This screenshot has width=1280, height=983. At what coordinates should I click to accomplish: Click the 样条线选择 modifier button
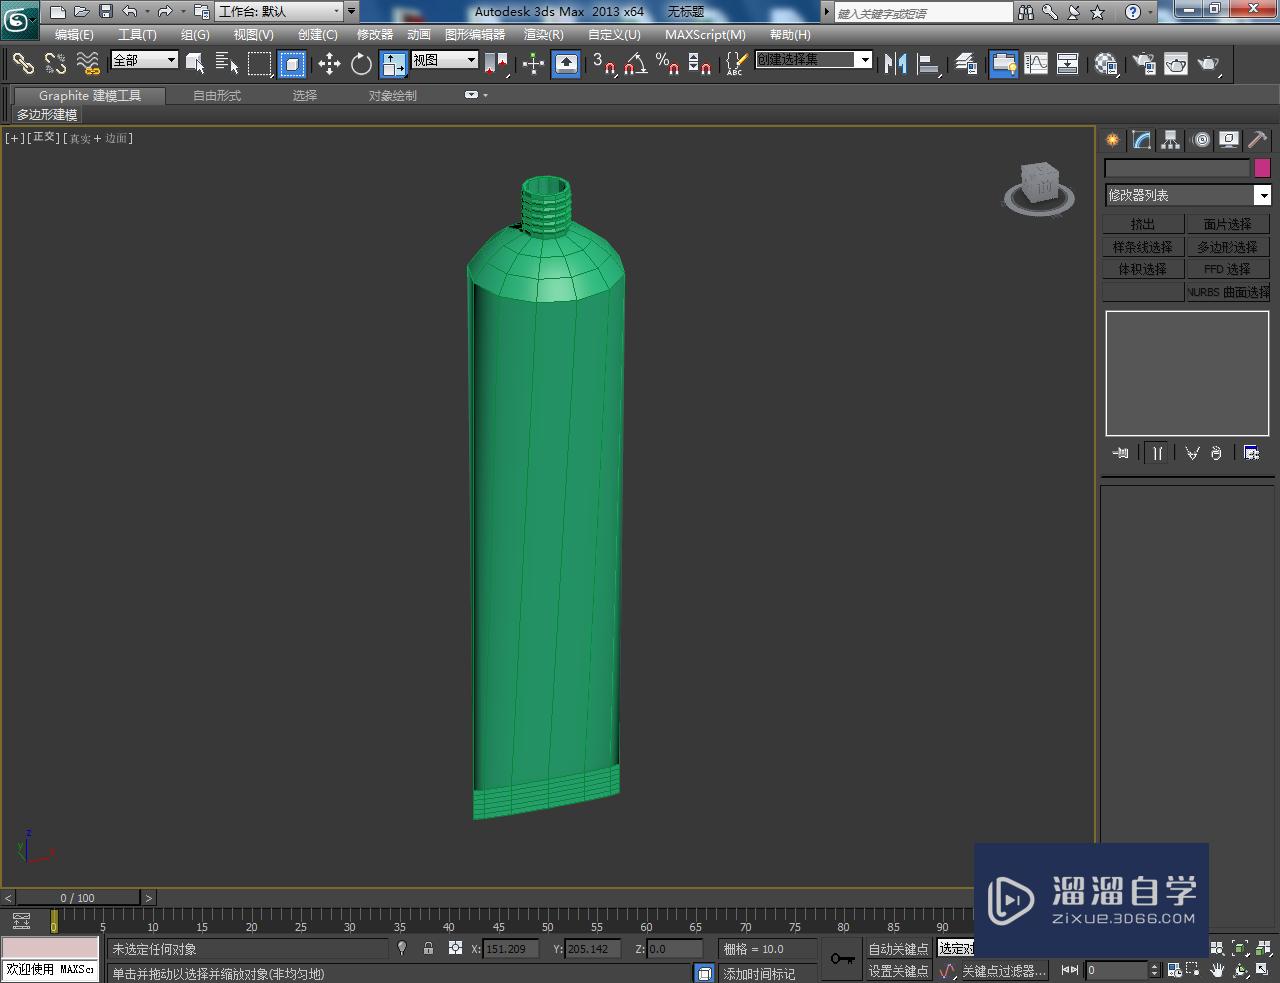coord(1143,247)
